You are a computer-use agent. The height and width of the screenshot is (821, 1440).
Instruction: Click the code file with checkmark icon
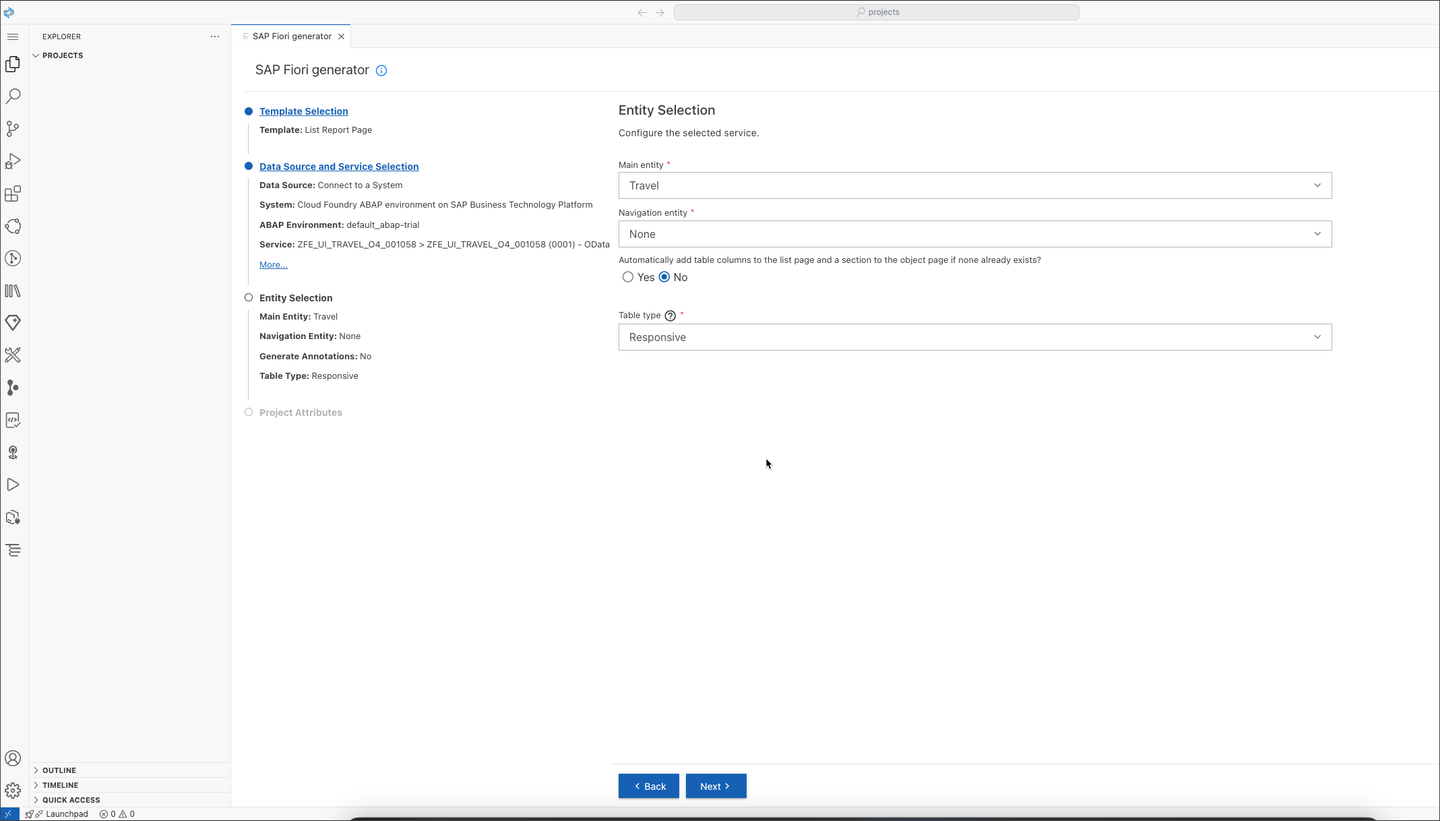[x=13, y=420]
